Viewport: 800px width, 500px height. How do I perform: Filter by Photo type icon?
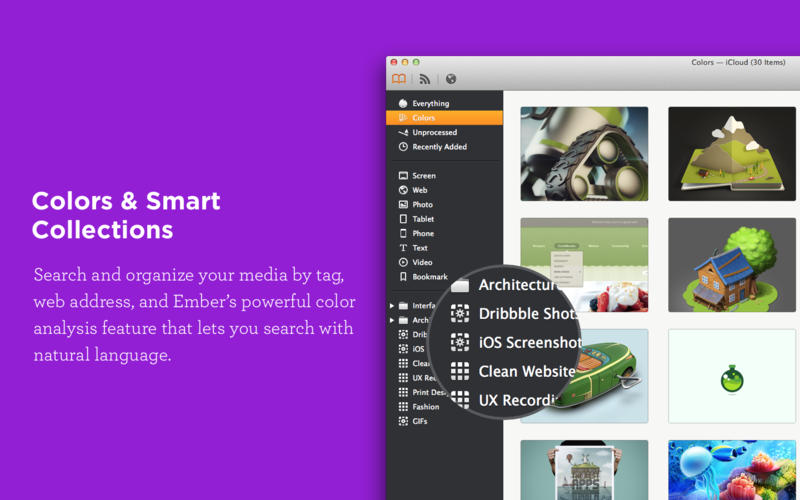[x=403, y=204]
